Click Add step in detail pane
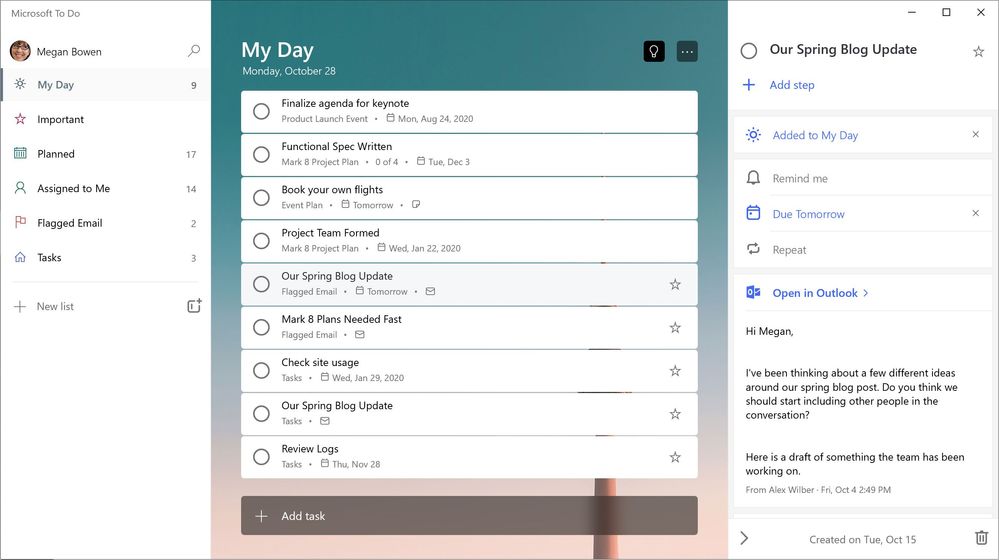 (x=792, y=85)
